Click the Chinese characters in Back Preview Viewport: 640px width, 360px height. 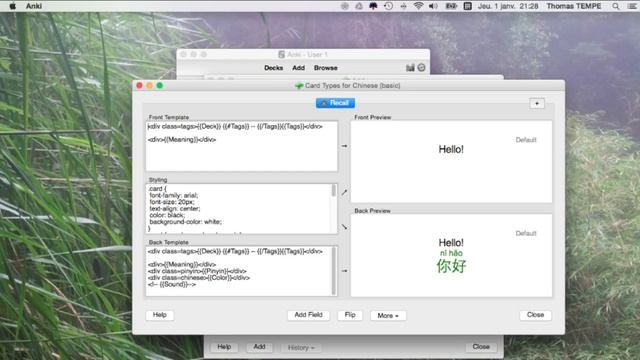pos(451,266)
